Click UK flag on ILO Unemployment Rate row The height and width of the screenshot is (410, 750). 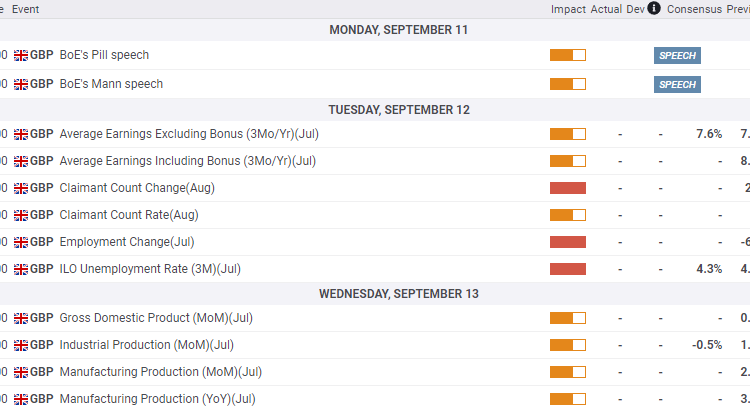pos(21,269)
